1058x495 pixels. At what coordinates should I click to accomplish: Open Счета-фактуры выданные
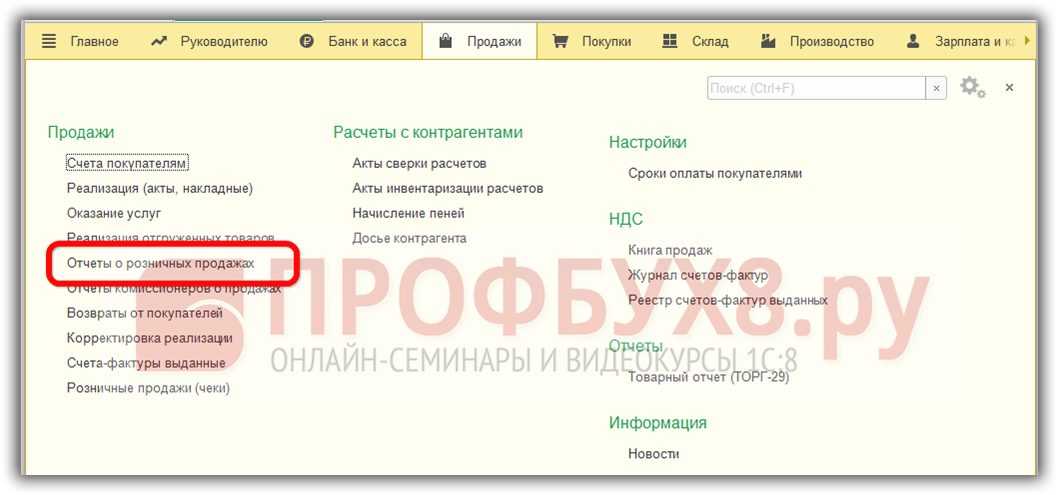coord(146,363)
